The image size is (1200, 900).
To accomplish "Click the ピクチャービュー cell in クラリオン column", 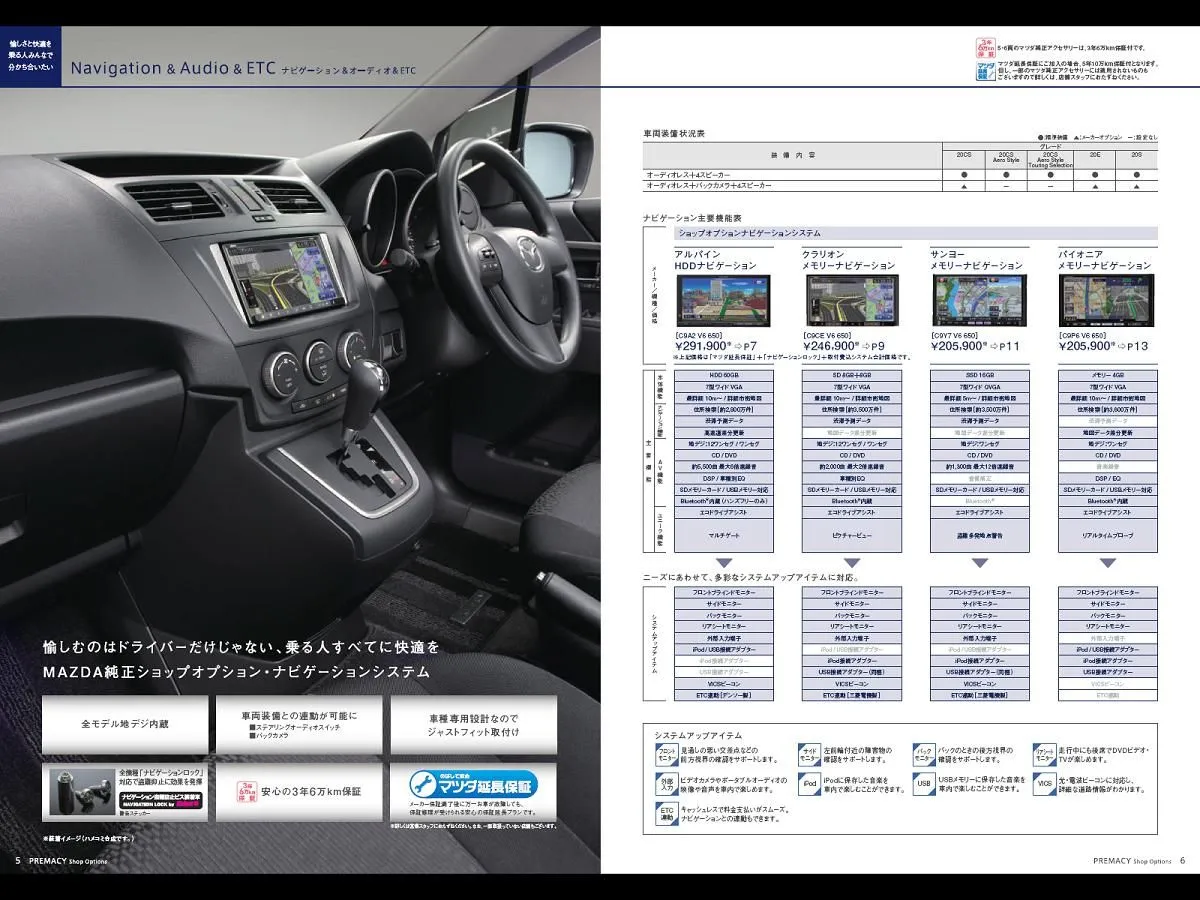I will click(x=852, y=536).
